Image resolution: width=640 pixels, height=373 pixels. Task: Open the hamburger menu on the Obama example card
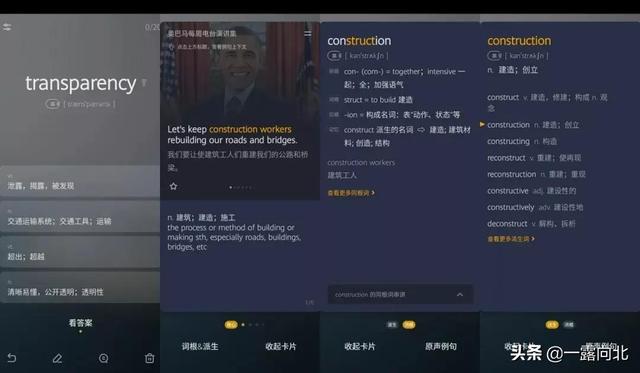coord(308,33)
